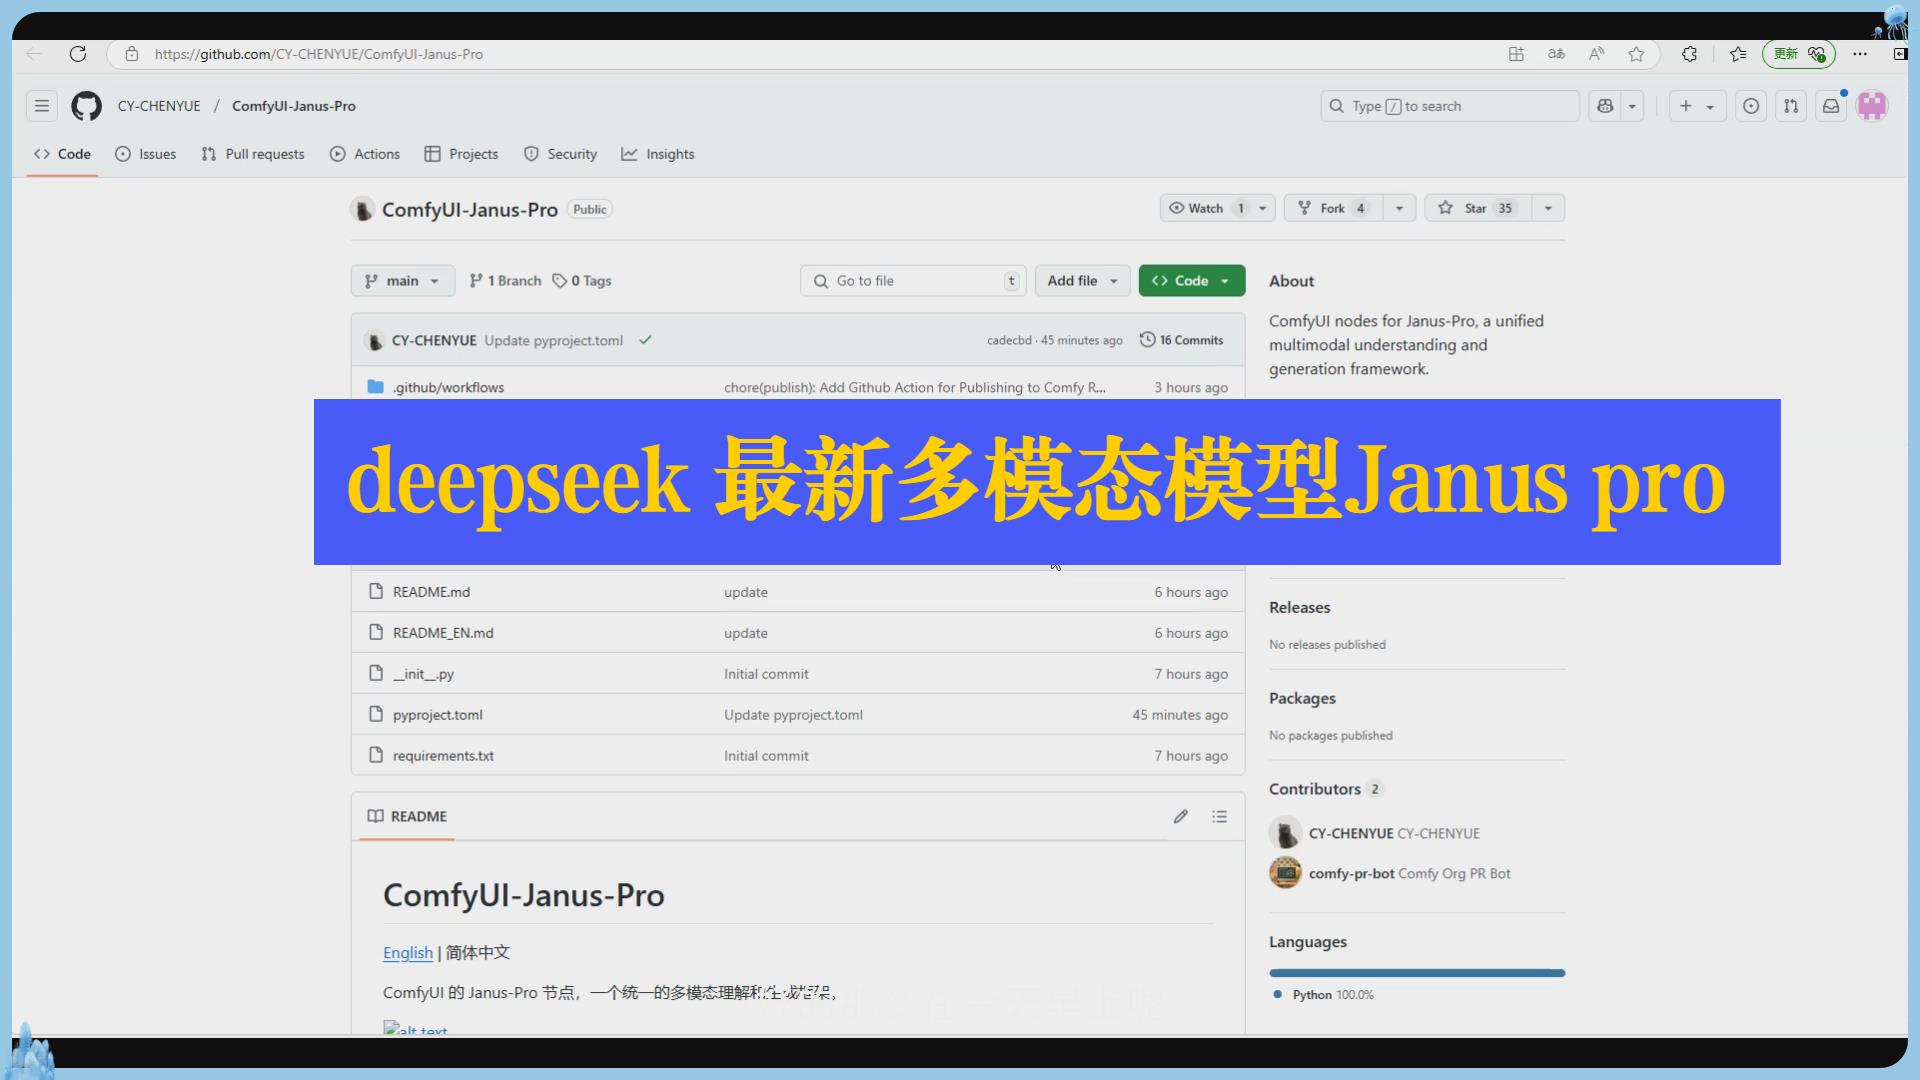The height and width of the screenshot is (1080, 1920).
Task: Click the browser refresh icon
Action: pos(78,54)
